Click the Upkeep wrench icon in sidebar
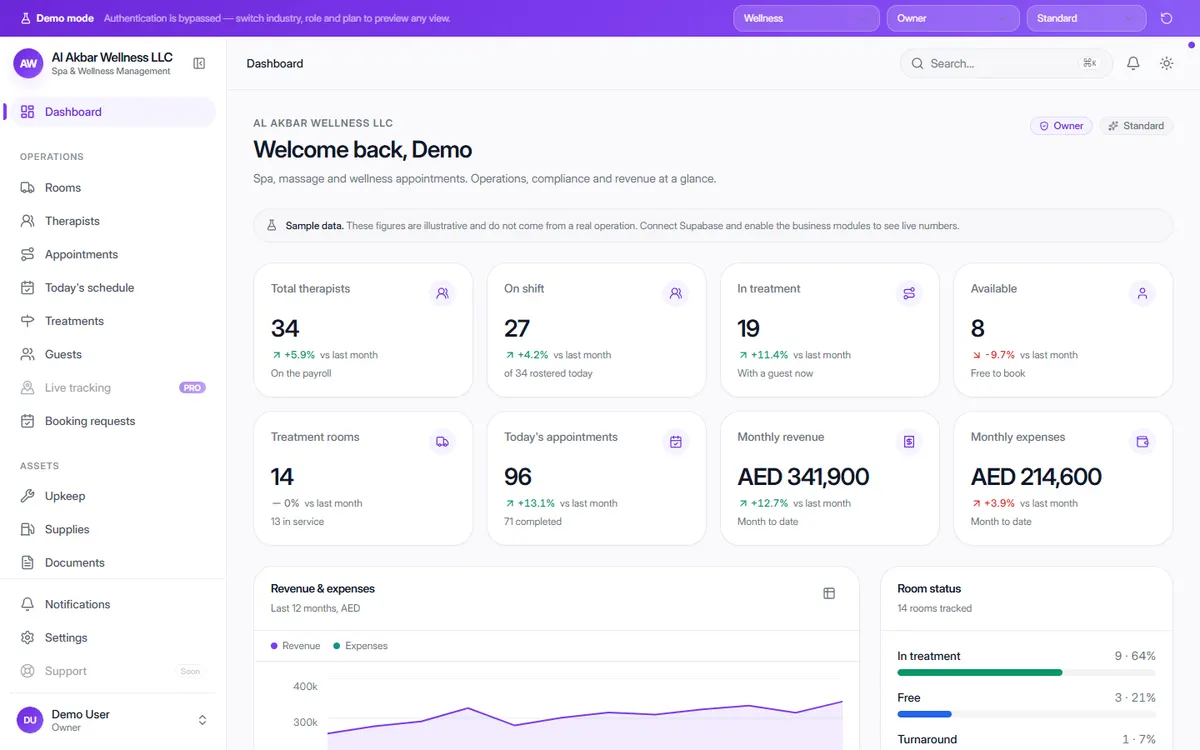 pyautogui.click(x=27, y=496)
